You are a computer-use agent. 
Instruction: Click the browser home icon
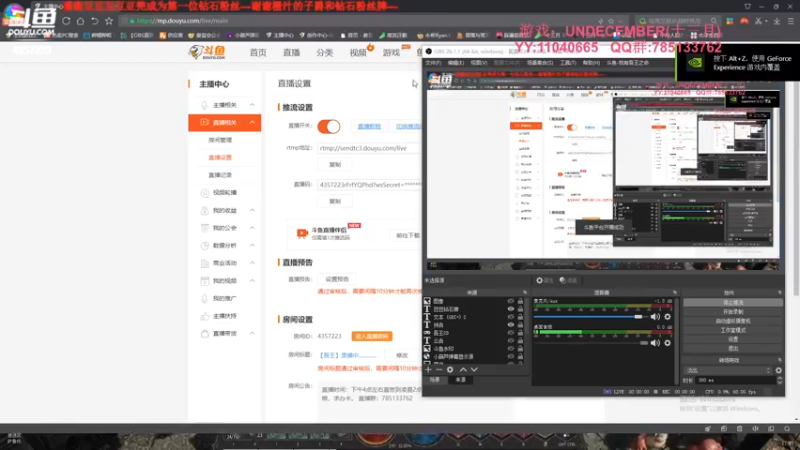(81, 21)
